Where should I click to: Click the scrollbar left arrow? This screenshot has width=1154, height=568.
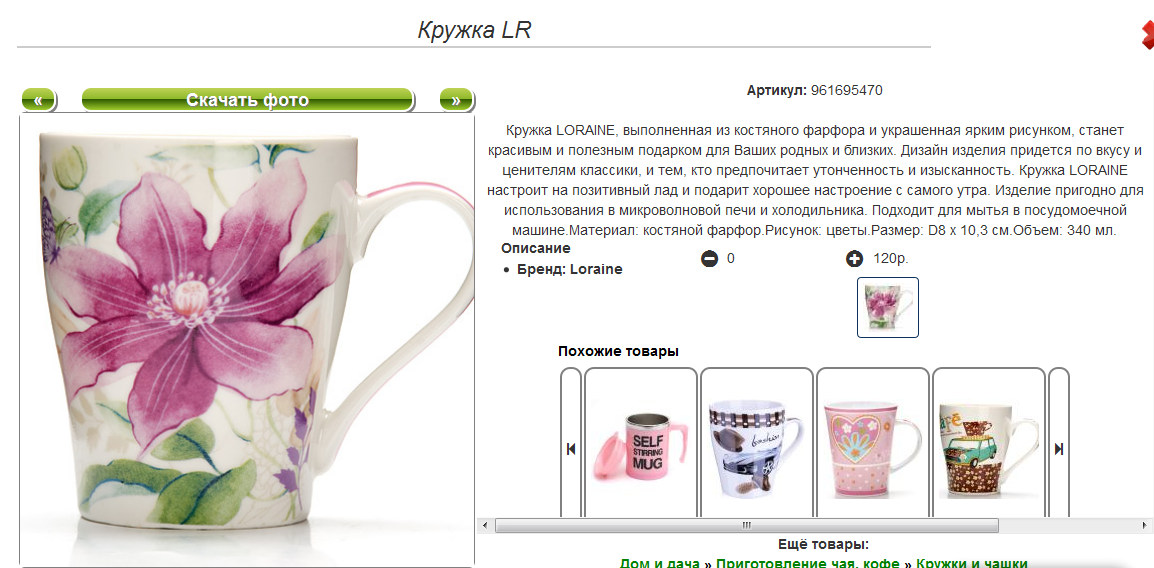(484, 525)
